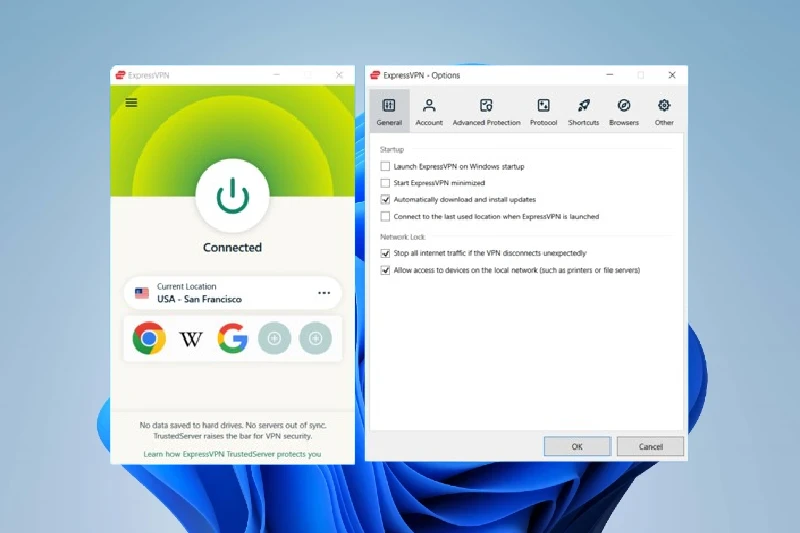
Task: Open the Advanced Protection tab
Action: click(x=486, y=111)
